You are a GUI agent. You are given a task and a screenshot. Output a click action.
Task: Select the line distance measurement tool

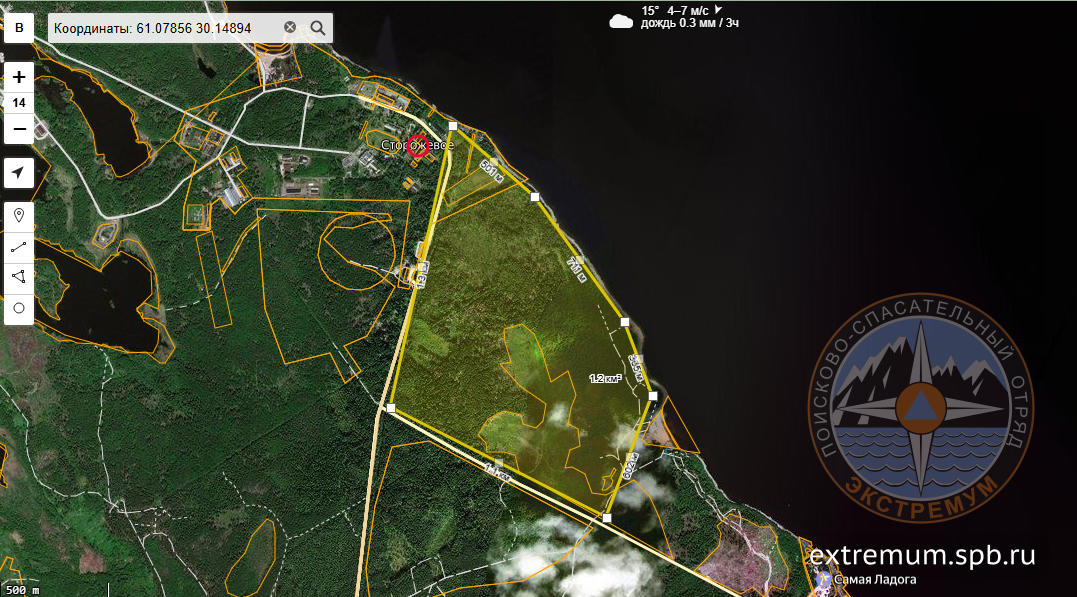click(x=19, y=246)
